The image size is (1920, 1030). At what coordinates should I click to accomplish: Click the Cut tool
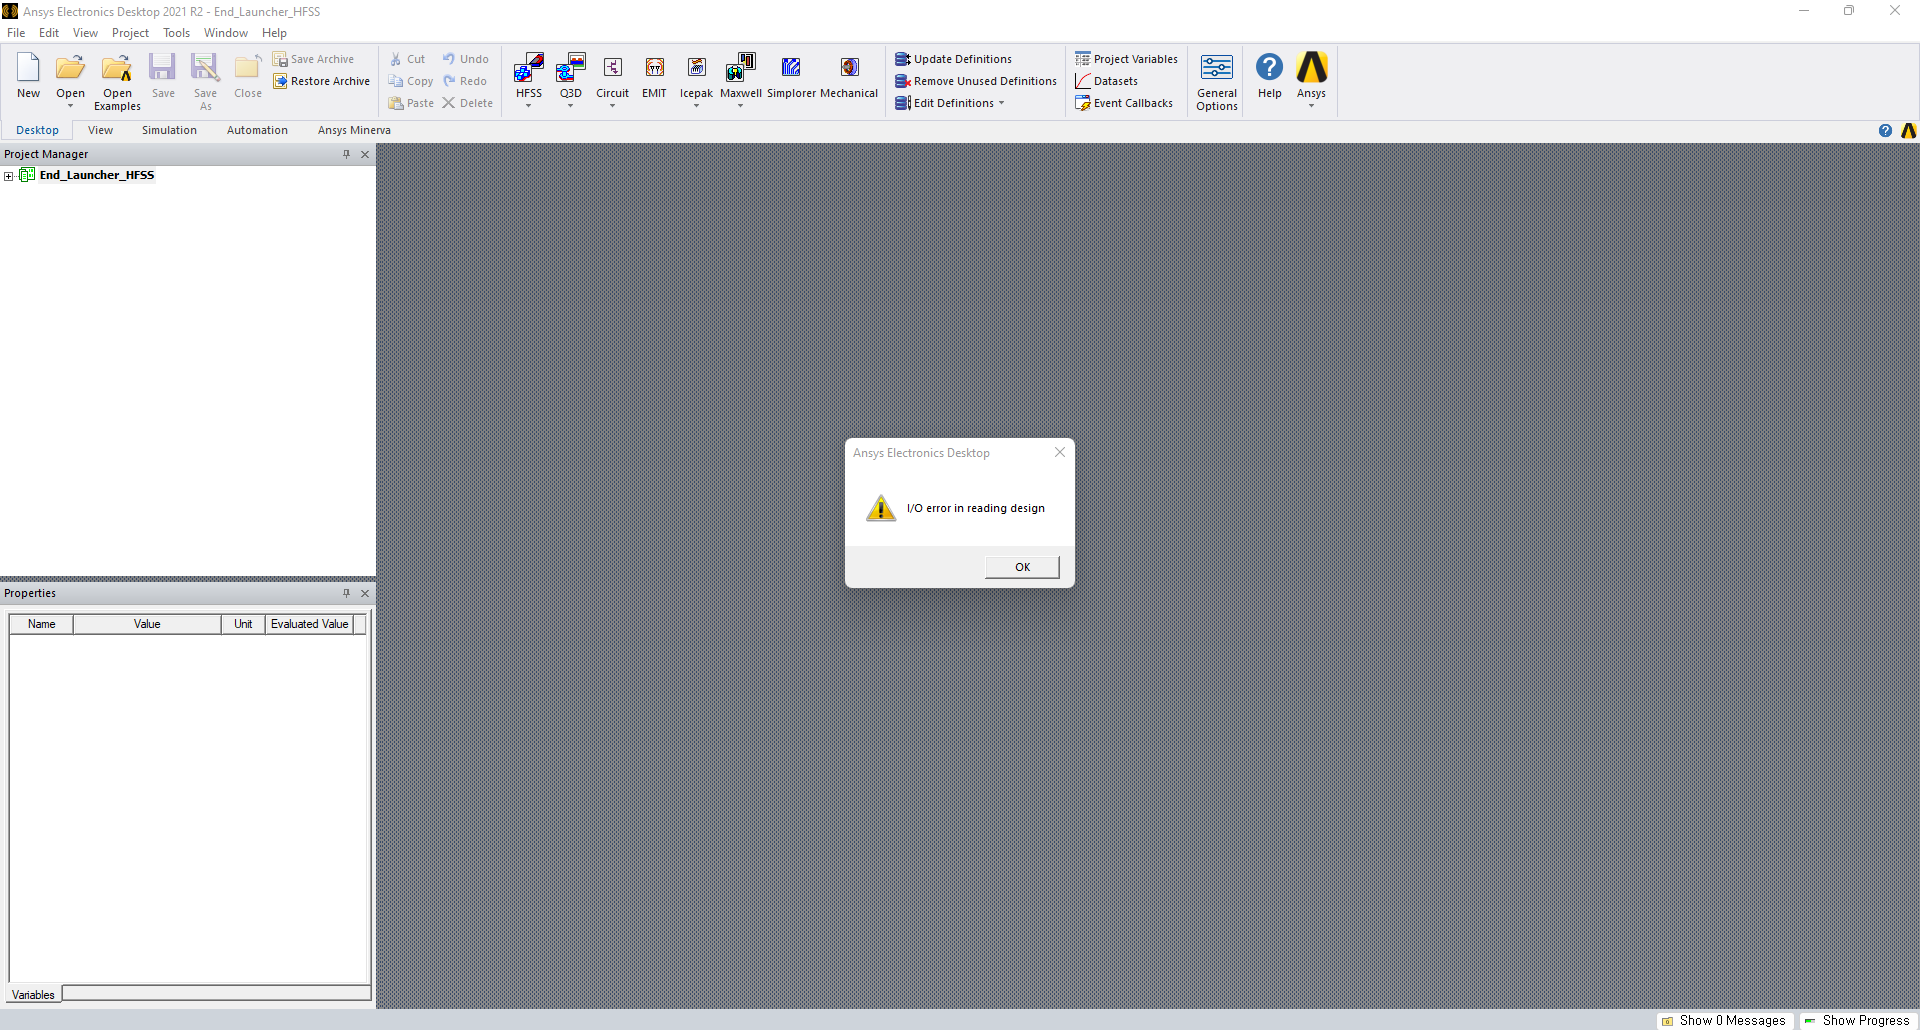407,59
